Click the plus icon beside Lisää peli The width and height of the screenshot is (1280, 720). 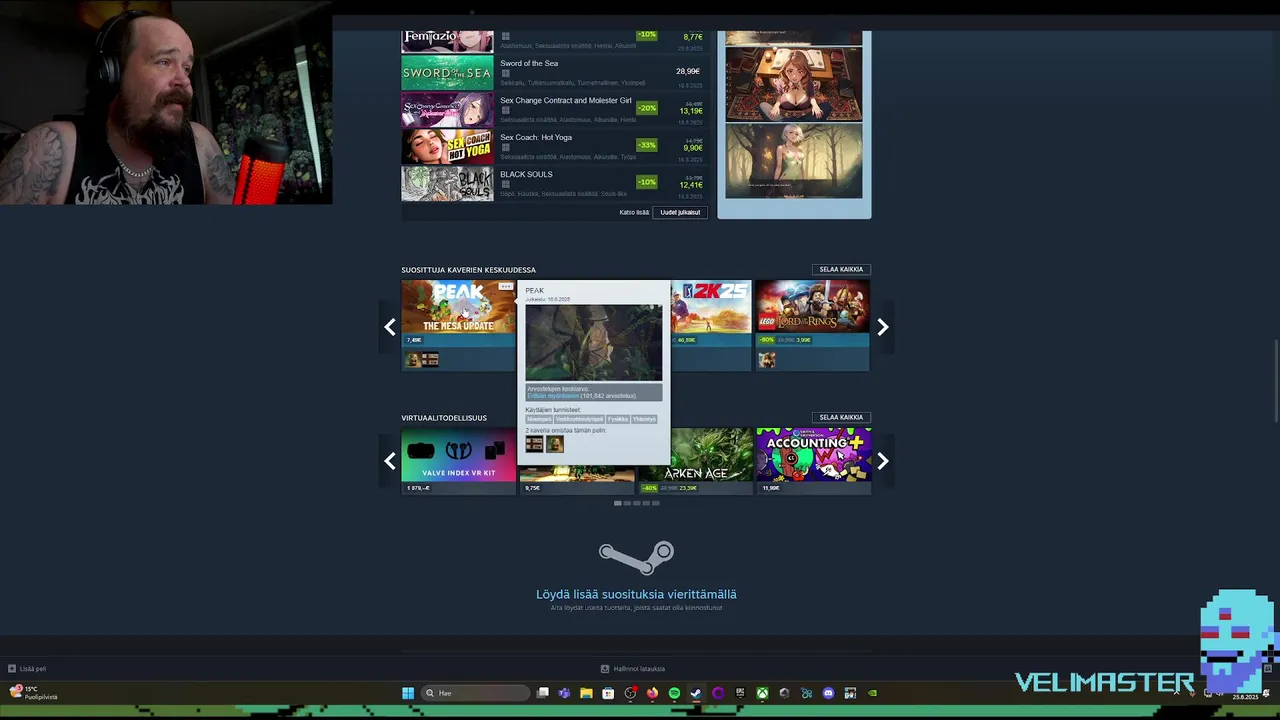click(x=12, y=669)
